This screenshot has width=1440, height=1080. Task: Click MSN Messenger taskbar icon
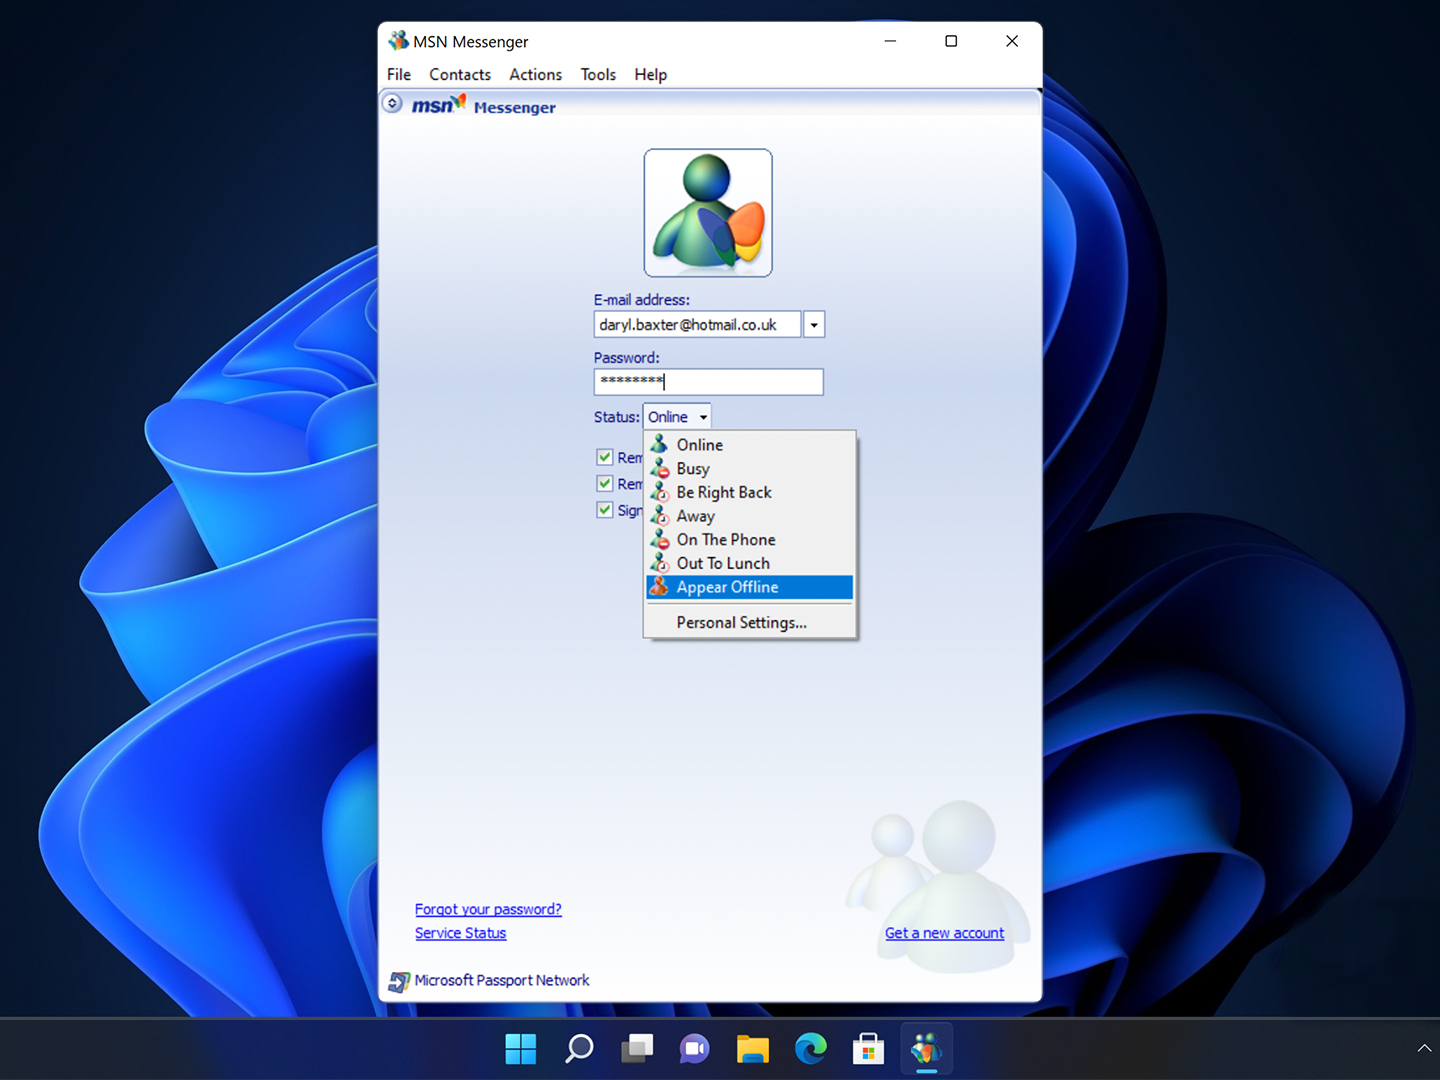(x=926, y=1049)
